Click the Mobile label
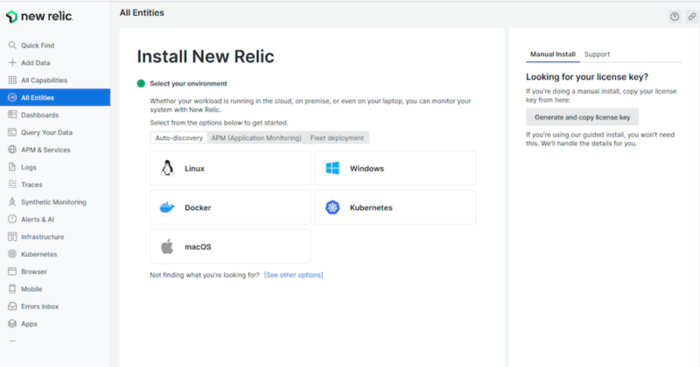This screenshot has height=367, width=700. click(x=32, y=289)
